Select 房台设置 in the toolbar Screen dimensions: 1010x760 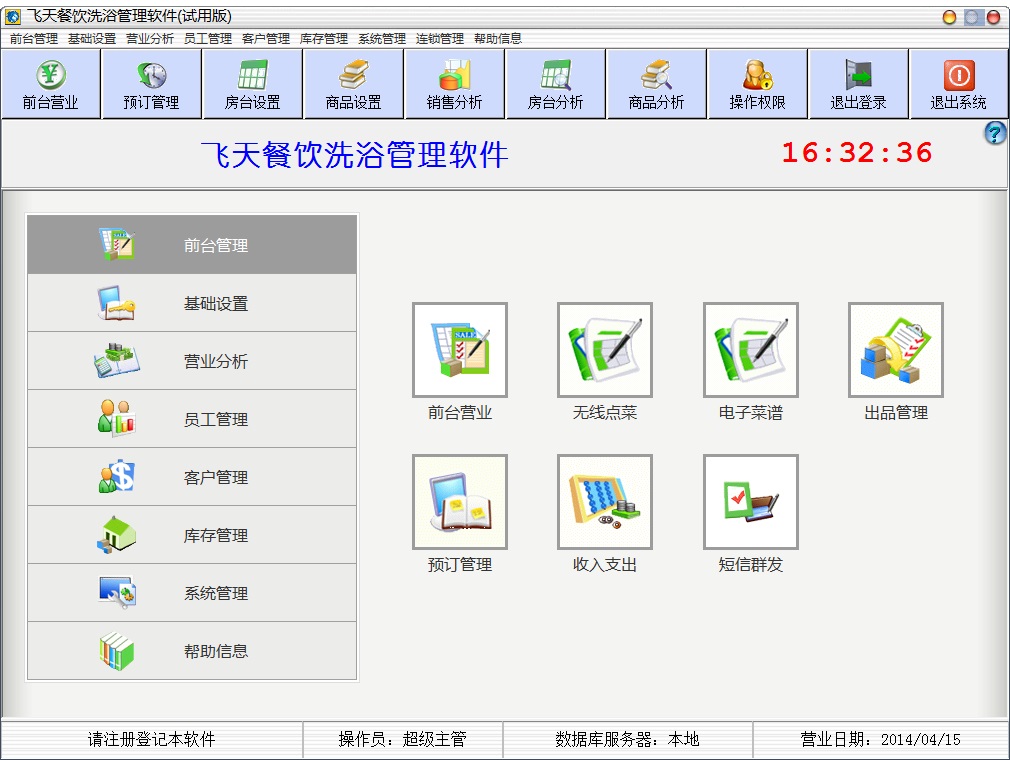[253, 85]
